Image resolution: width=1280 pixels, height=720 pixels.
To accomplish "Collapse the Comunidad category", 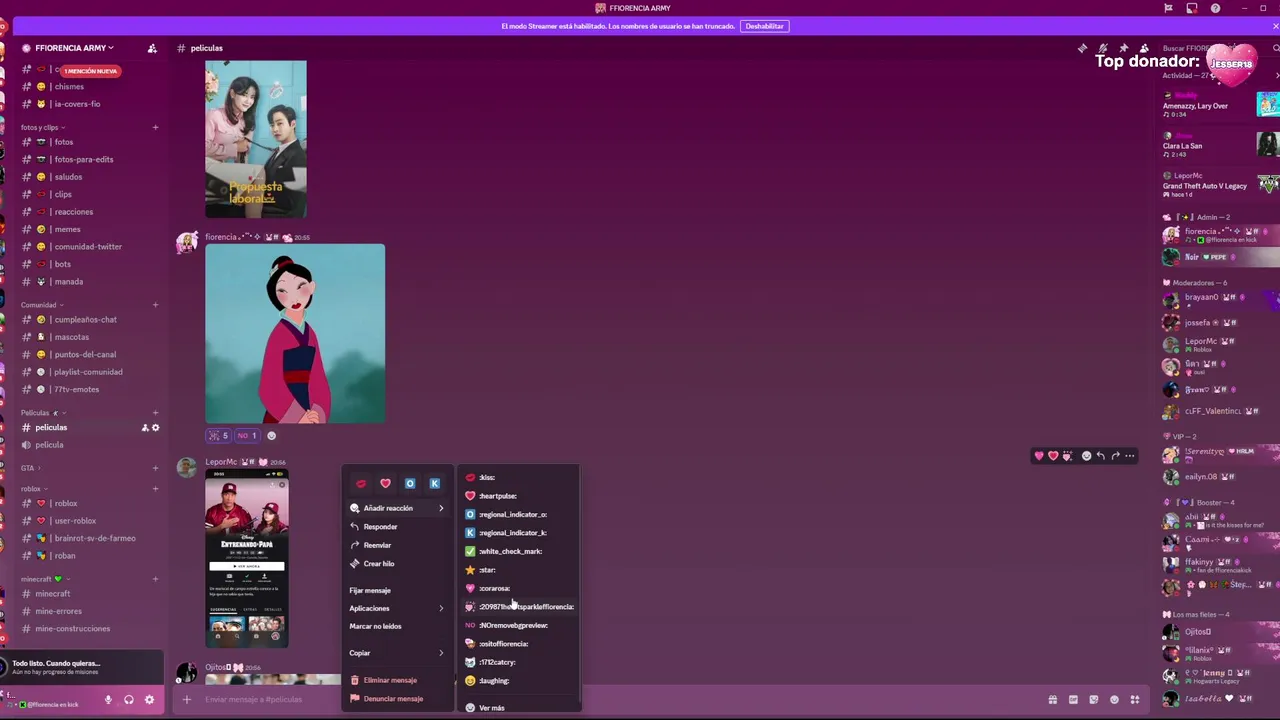I will pyautogui.click(x=41, y=305).
